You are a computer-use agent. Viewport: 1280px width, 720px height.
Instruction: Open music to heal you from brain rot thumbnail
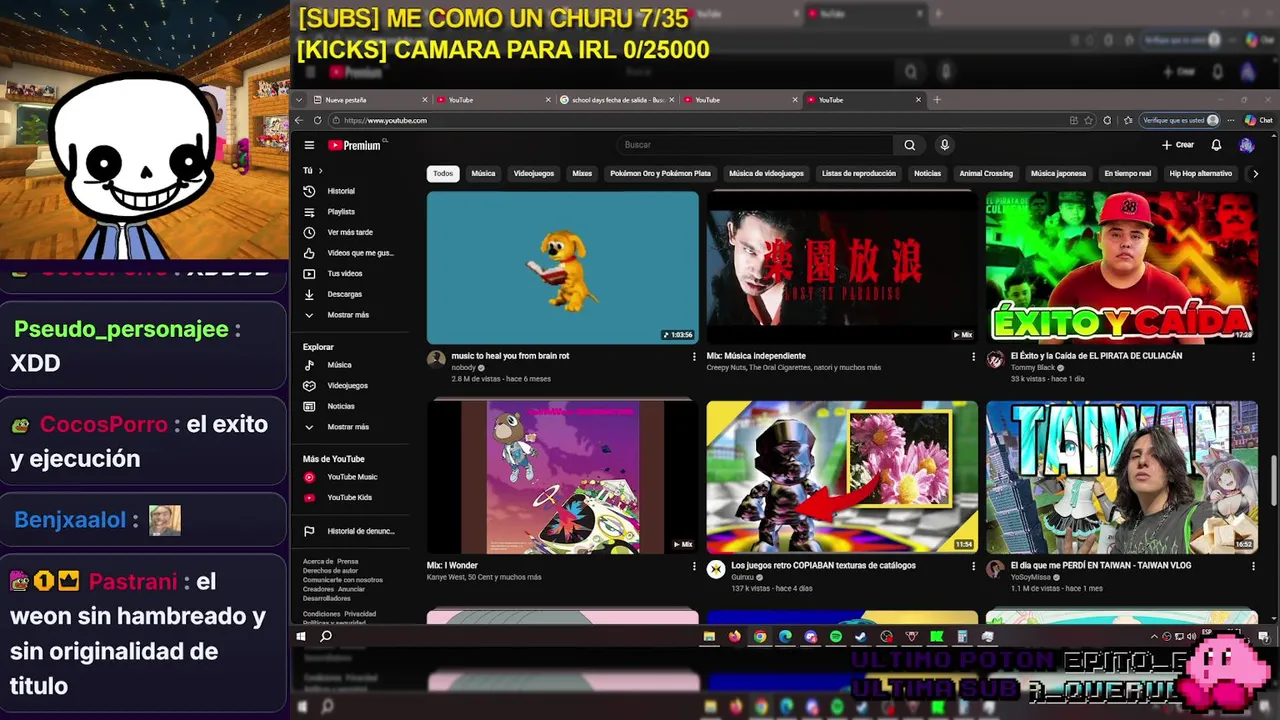[563, 268]
